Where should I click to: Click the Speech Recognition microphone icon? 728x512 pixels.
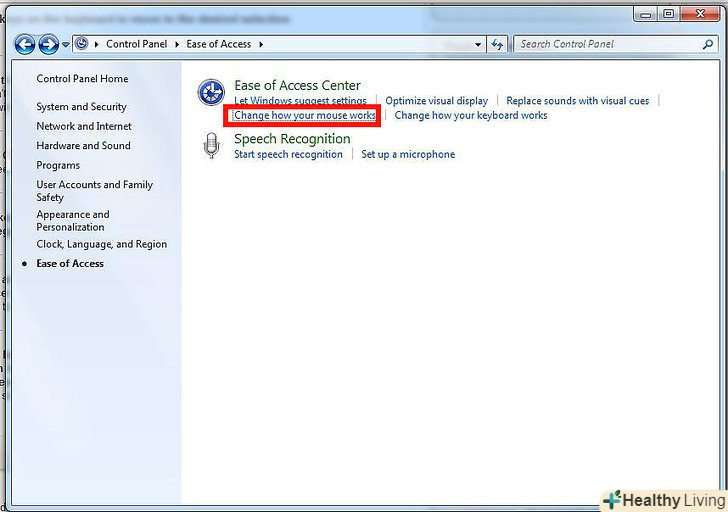pyautogui.click(x=211, y=145)
